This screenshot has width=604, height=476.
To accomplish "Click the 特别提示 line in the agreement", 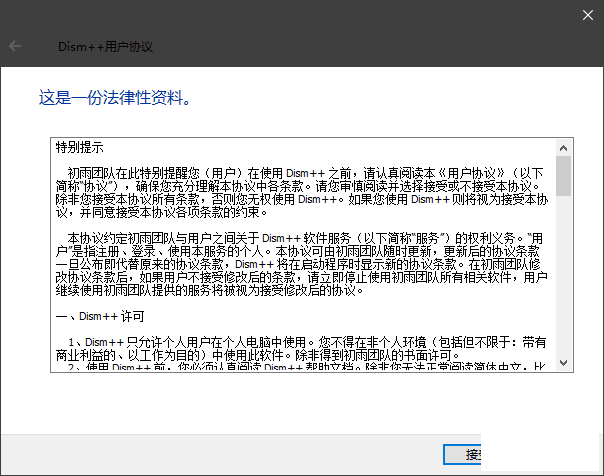I will [79, 147].
